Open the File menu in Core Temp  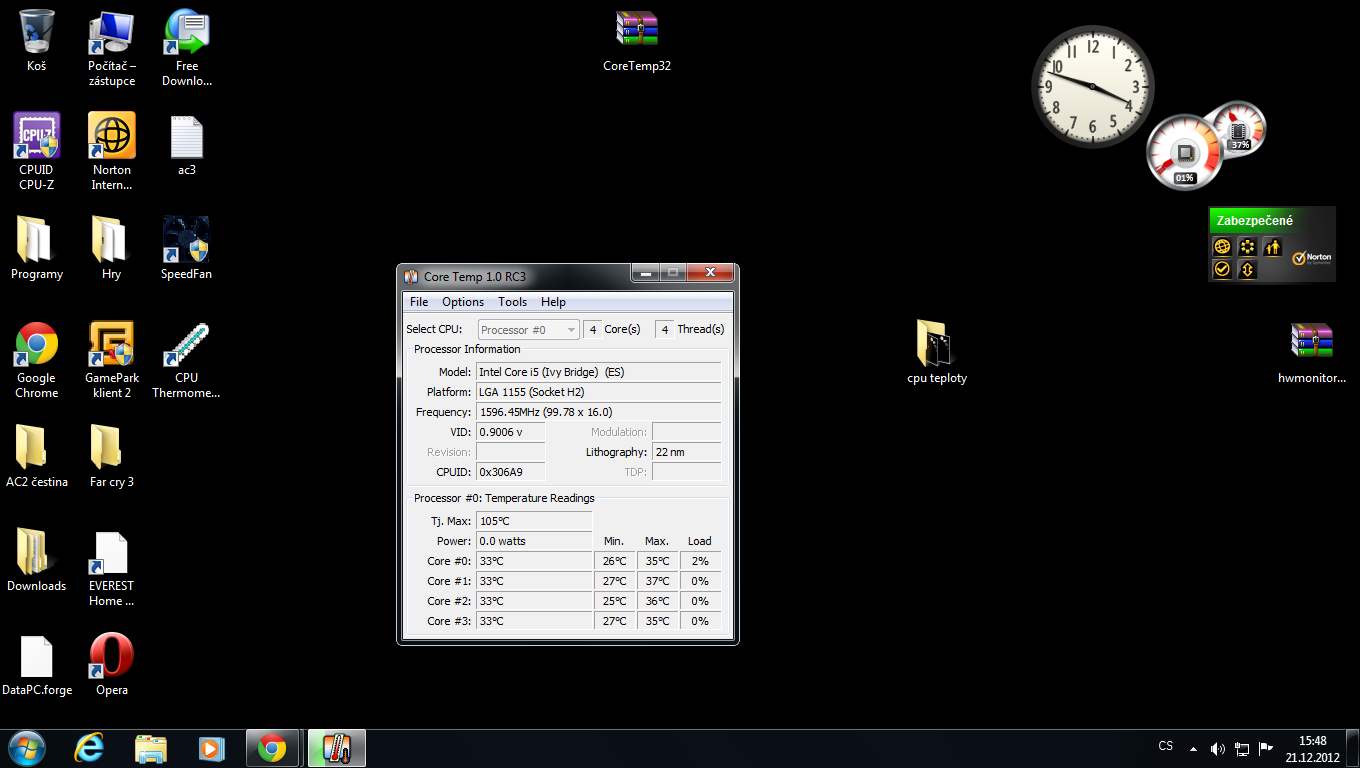coord(419,302)
